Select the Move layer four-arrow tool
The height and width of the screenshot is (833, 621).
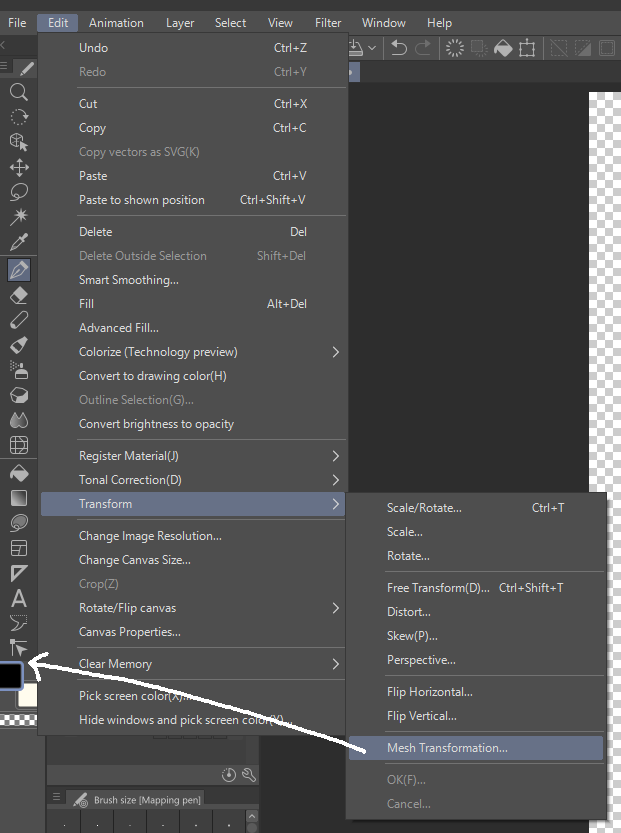click(19, 167)
